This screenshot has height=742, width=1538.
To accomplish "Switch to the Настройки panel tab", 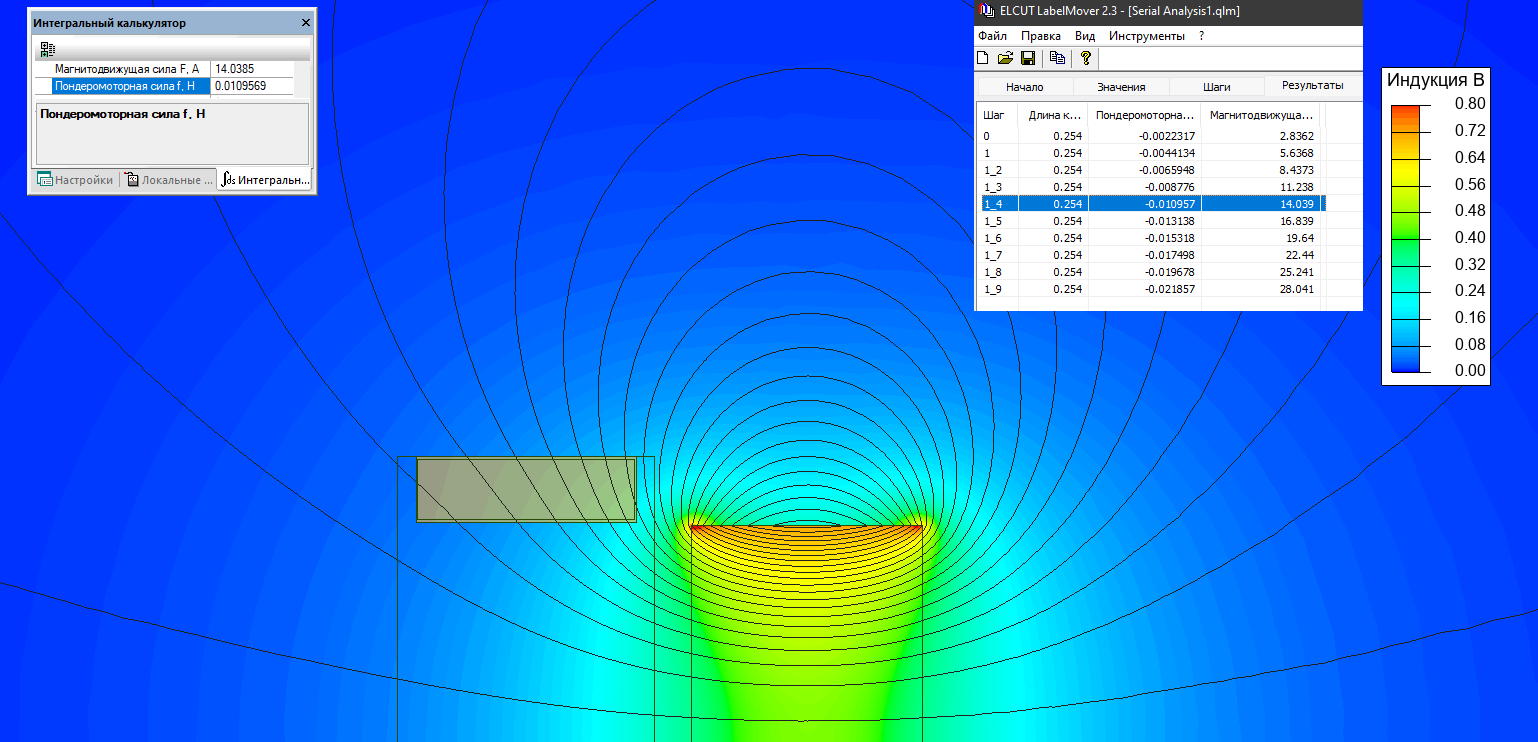I will point(75,180).
